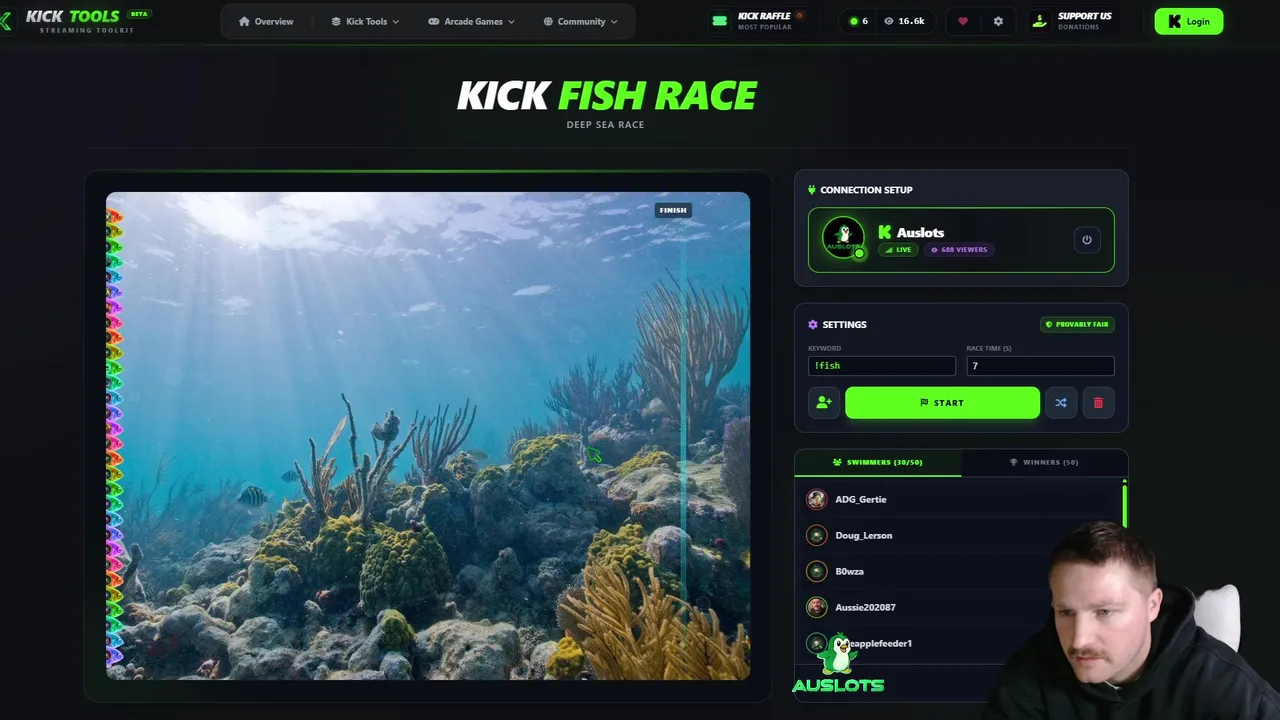The height and width of the screenshot is (720, 1280).
Task: Click the LIVE status badge
Action: click(x=898, y=250)
